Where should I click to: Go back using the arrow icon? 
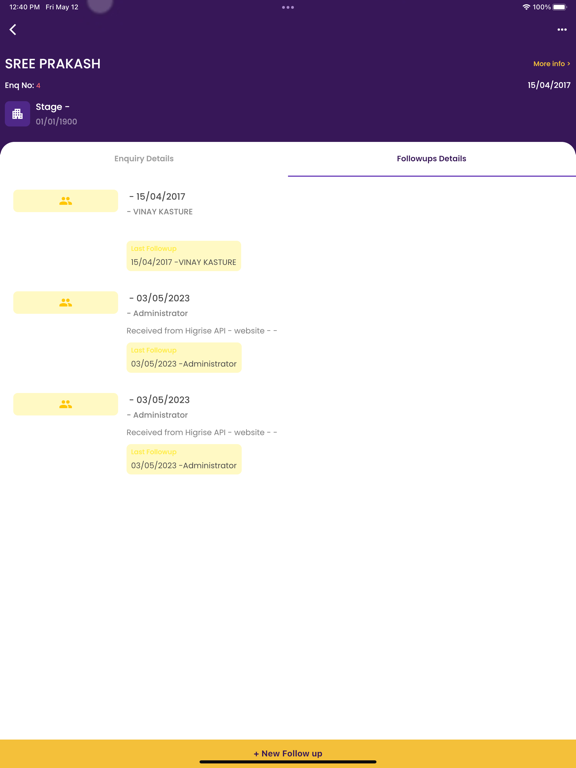(13, 30)
